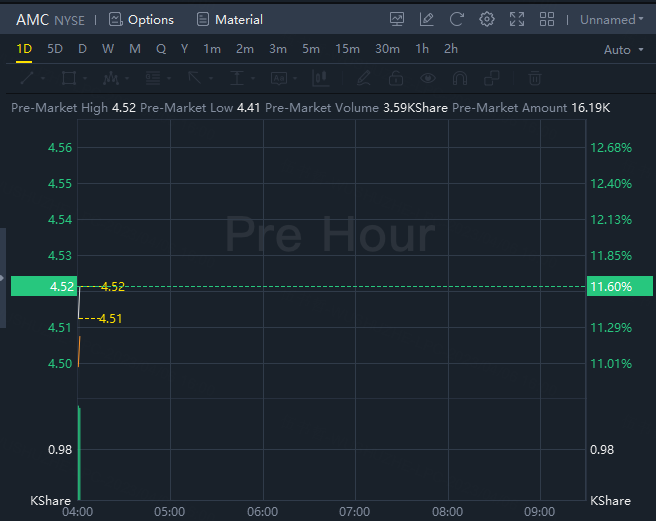656x521 pixels.
Task: Toggle drawing visibility with the eye icon
Action: click(428, 78)
